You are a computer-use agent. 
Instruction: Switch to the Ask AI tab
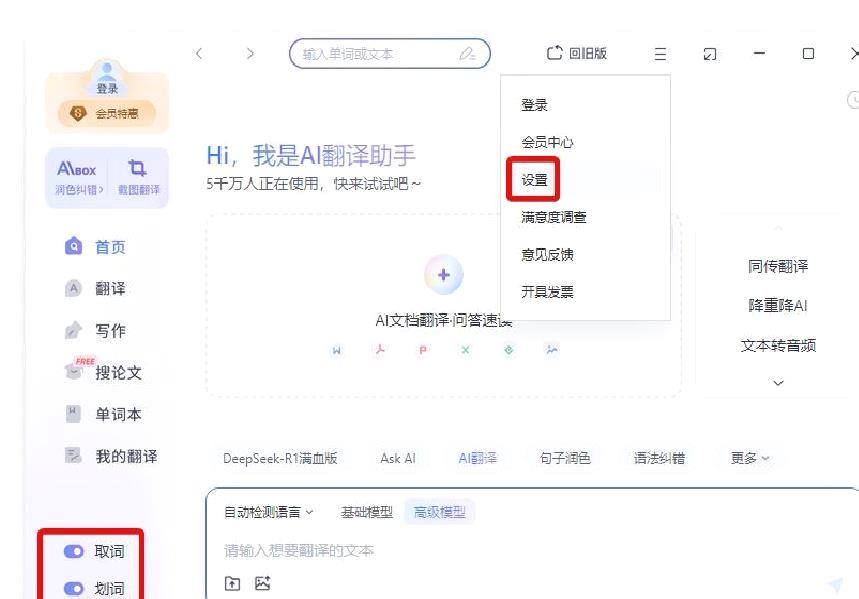pos(398,458)
